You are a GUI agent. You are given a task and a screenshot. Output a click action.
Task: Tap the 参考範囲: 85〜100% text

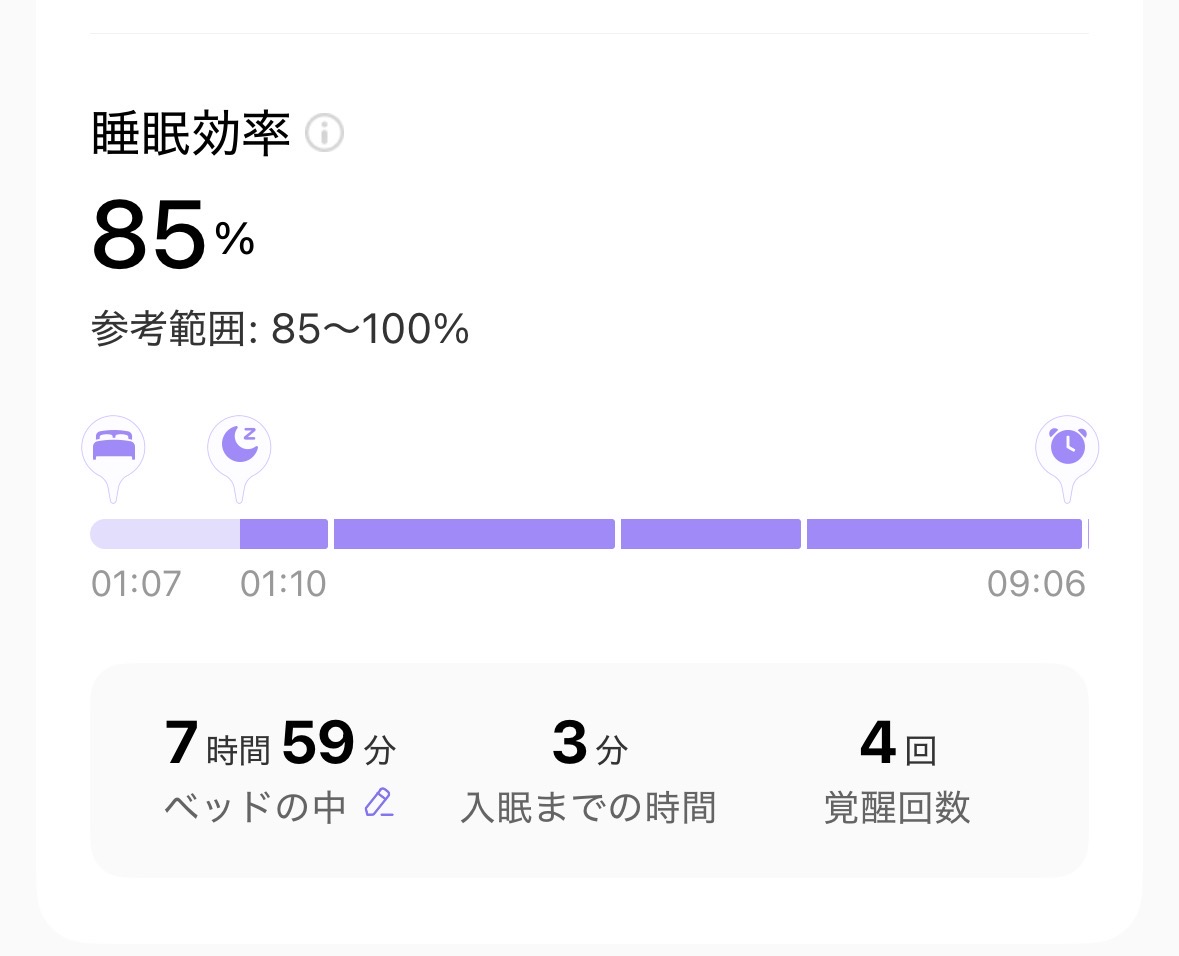coord(280,329)
